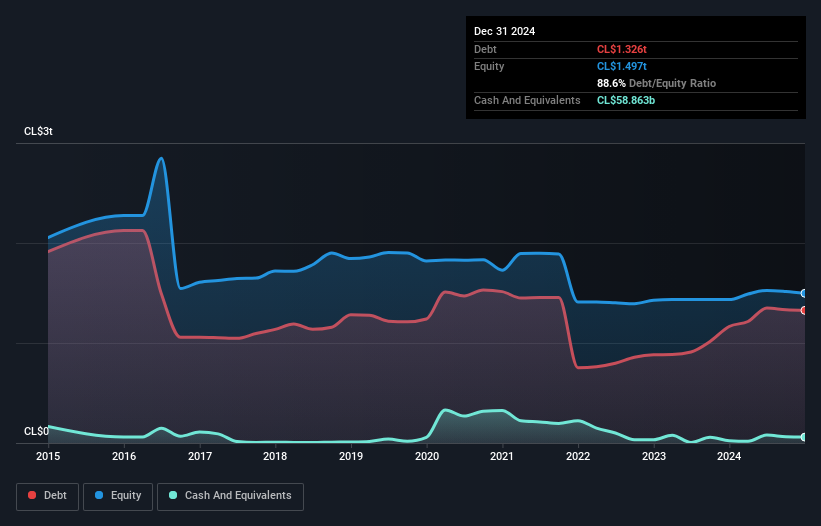This screenshot has height=526, width=821.
Task: Click the 2016 x-axis label
Action: (124, 456)
